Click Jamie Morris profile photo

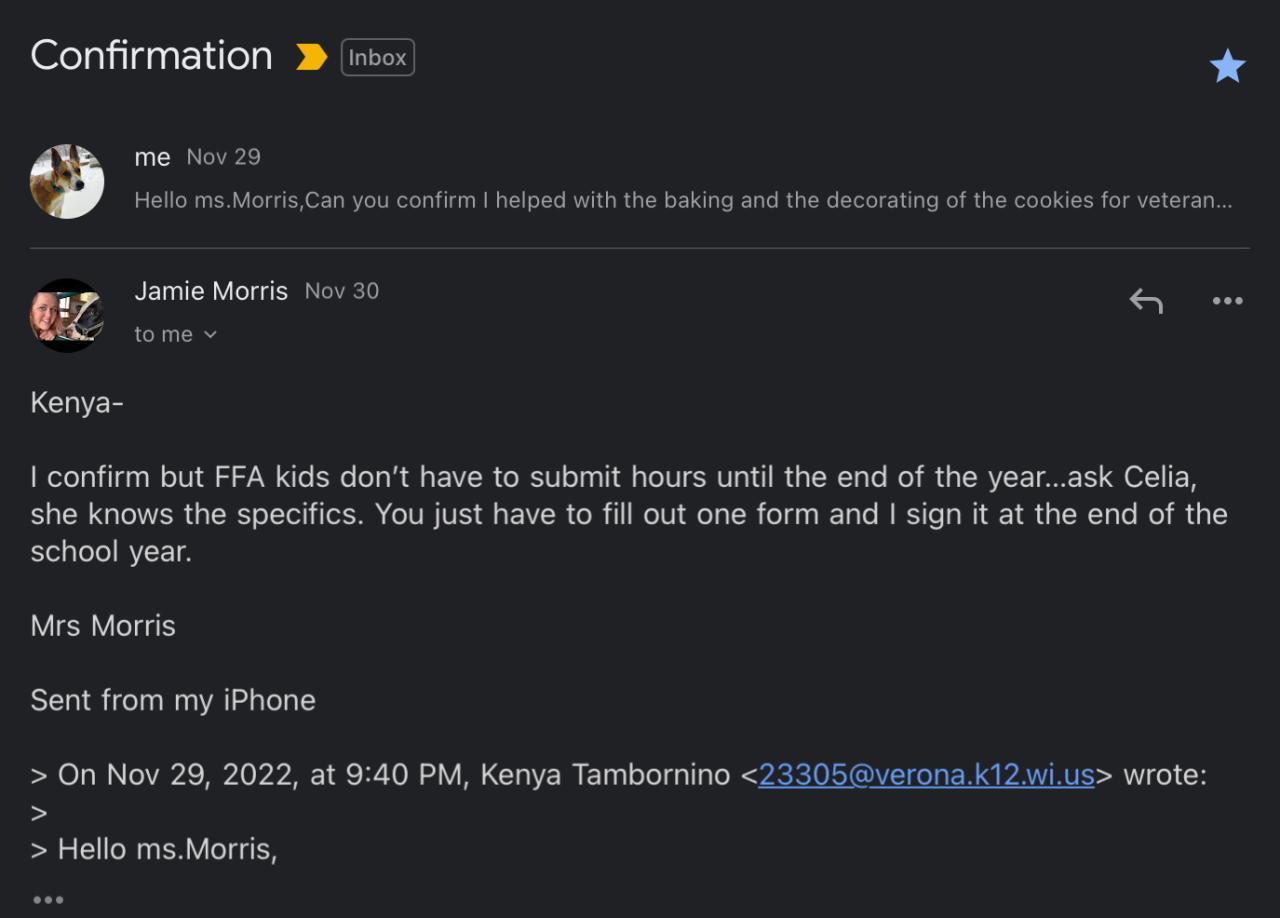pos(67,315)
